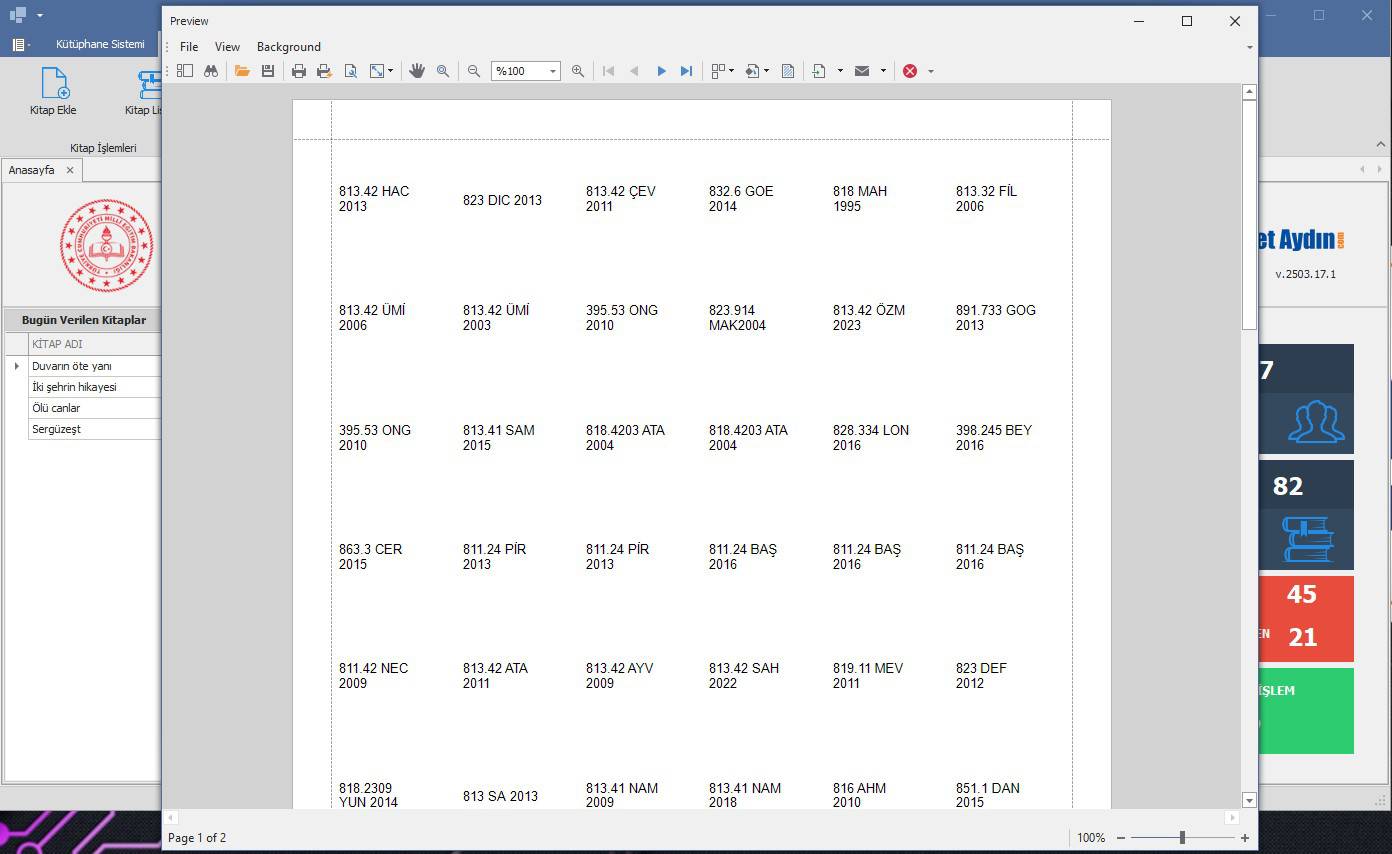Image resolution: width=1392 pixels, height=854 pixels.
Task: Open the Background menu
Action: (x=288, y=47)
